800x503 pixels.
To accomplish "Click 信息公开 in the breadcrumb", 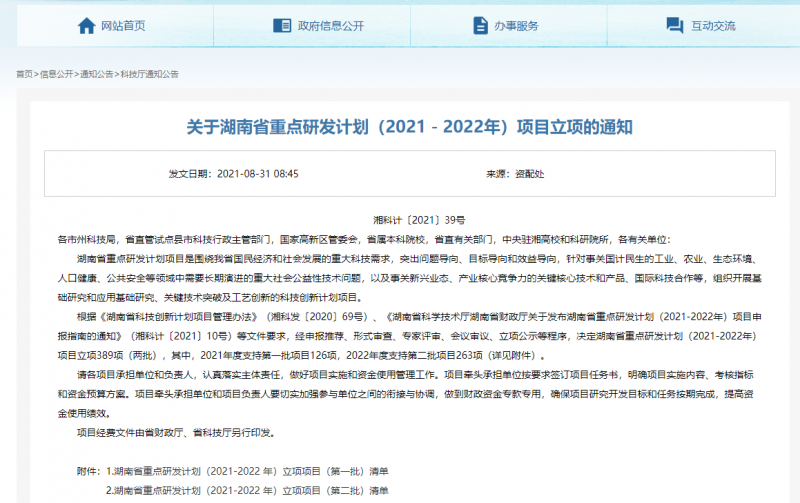I will 56,75.
